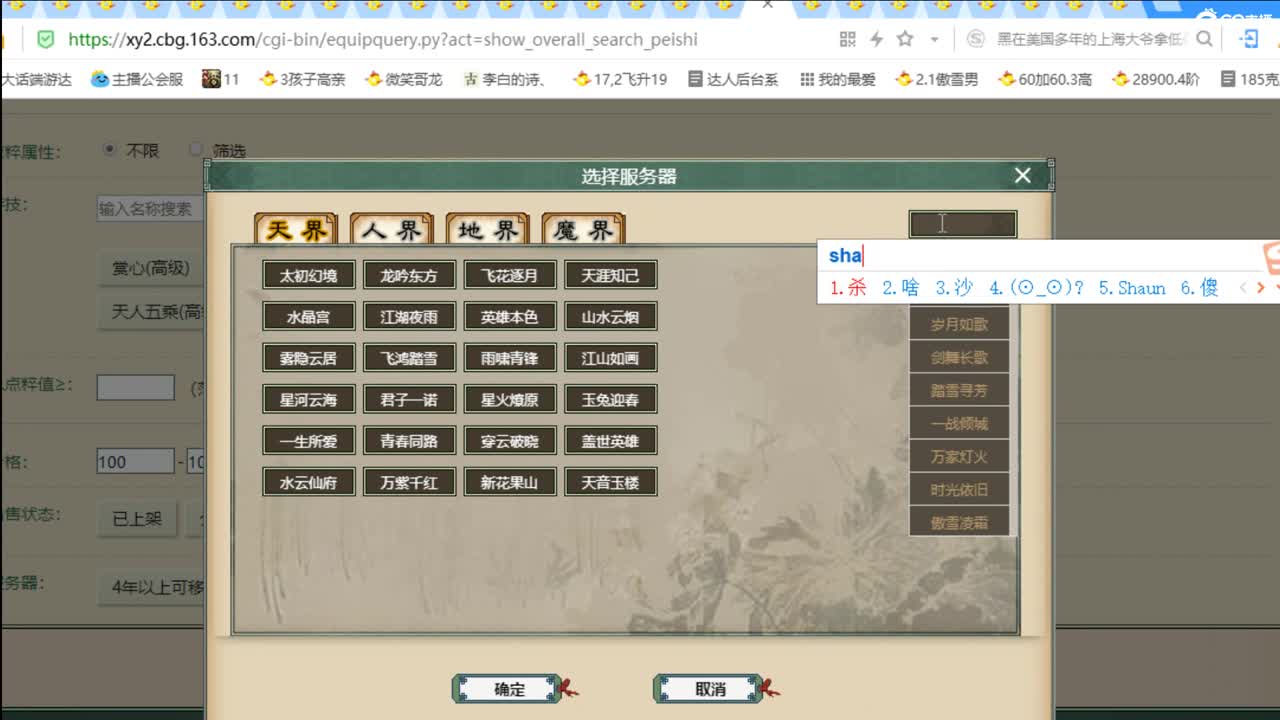Open the 达人后台系 bookmark

coord(733,79)
